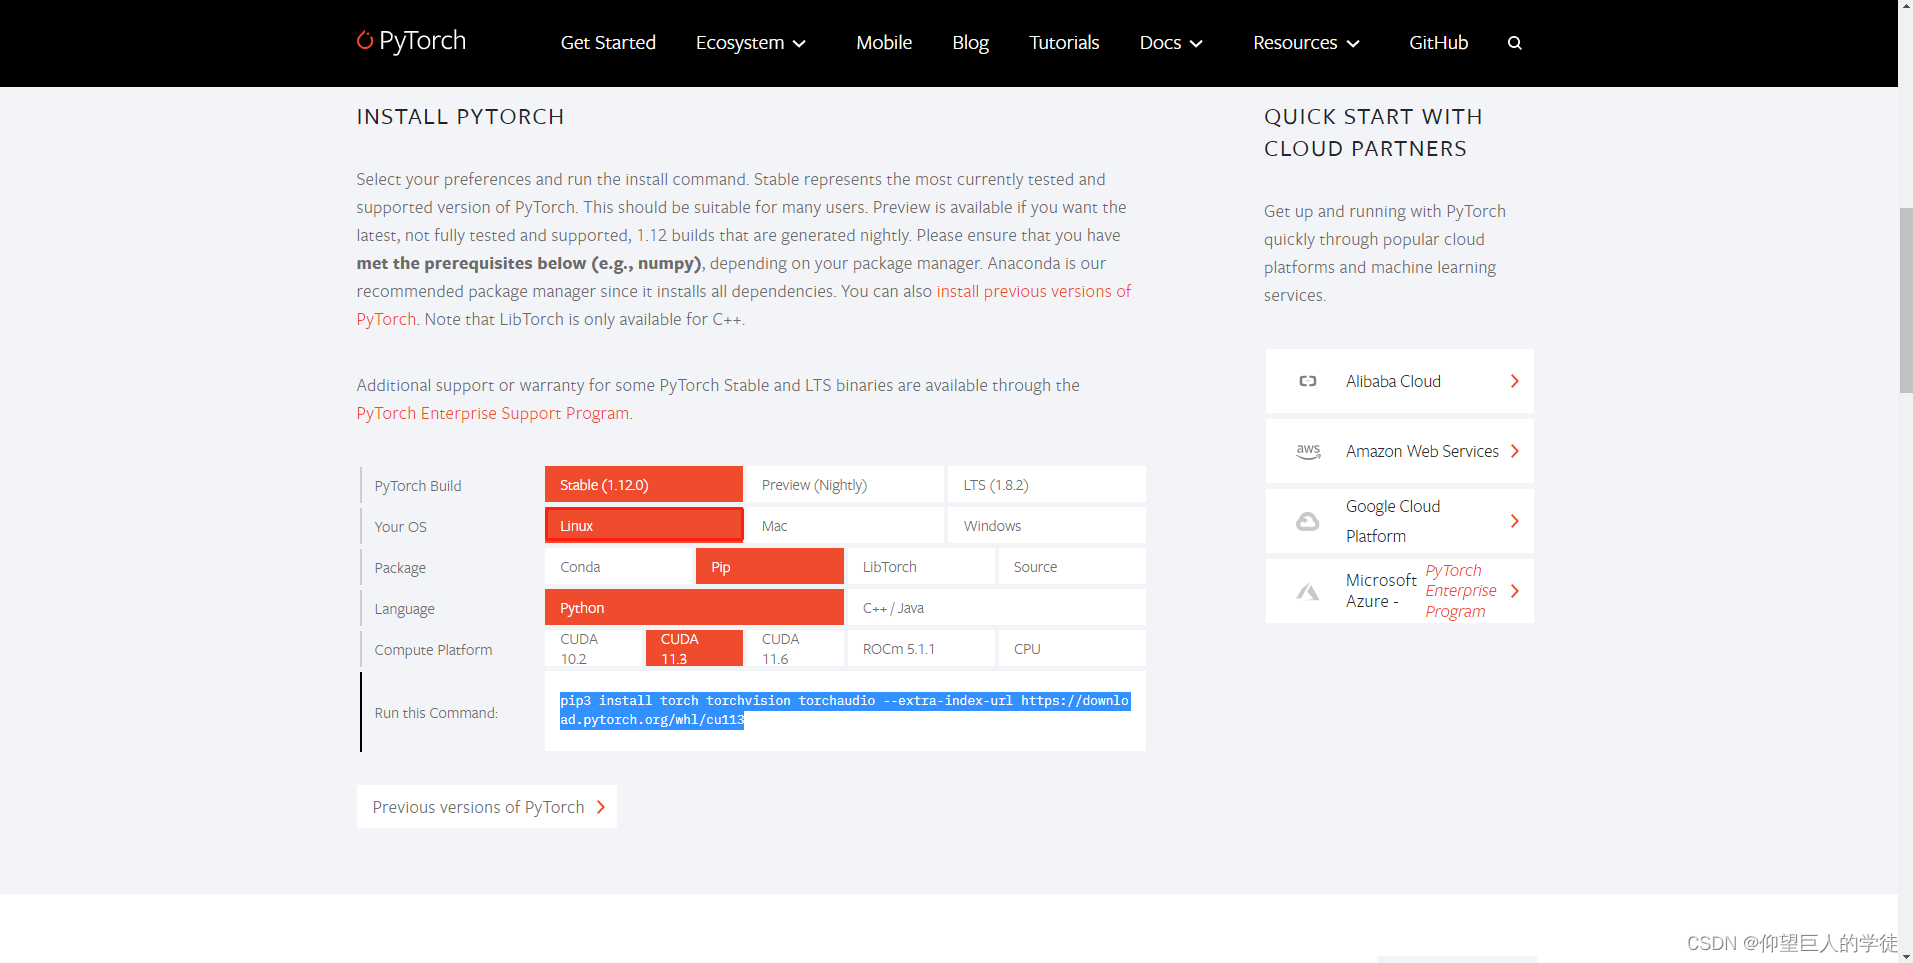Screen dimensions: 1913x963
Task: Click the 'PyTorch Build' label
Action: click(418, 486)
